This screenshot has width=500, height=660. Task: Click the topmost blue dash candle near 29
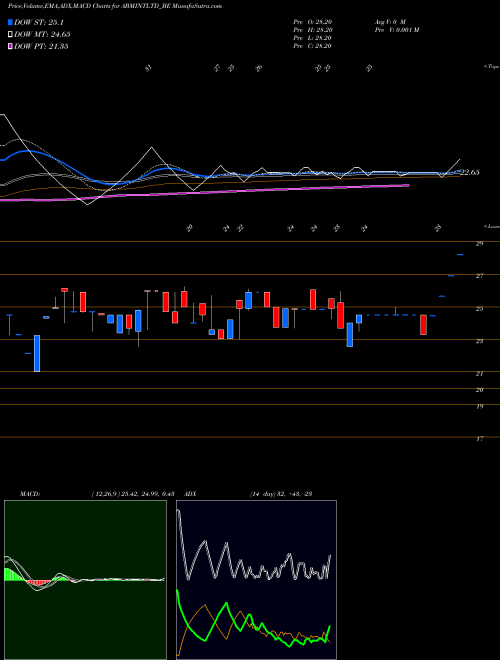tap(460, 254)
